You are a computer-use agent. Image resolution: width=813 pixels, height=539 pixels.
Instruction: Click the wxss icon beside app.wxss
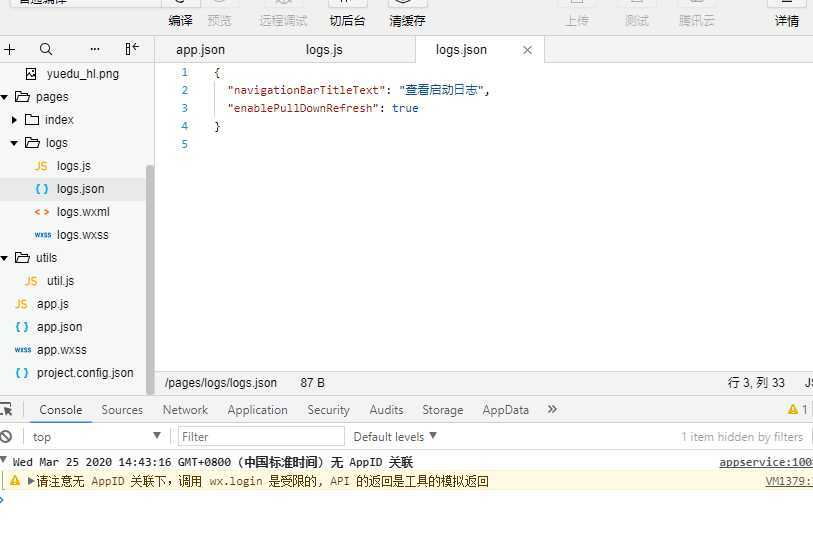[x=23, y=350]
